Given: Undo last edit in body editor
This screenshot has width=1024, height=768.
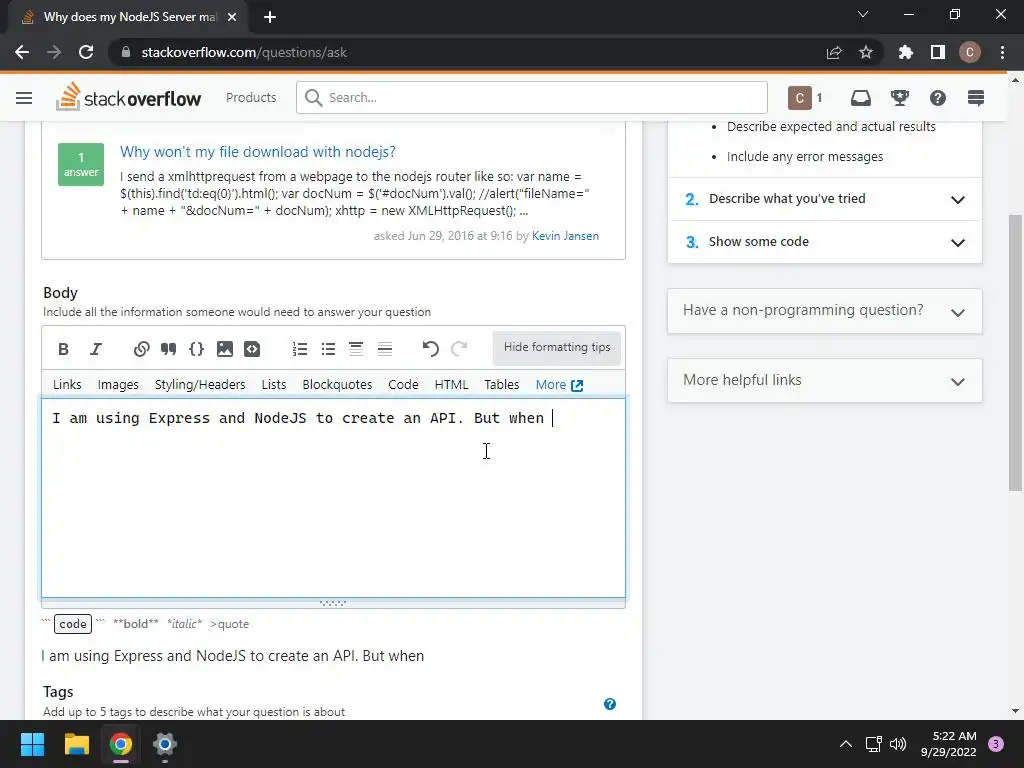Looking at the screenshot, I should pos(430,349).
